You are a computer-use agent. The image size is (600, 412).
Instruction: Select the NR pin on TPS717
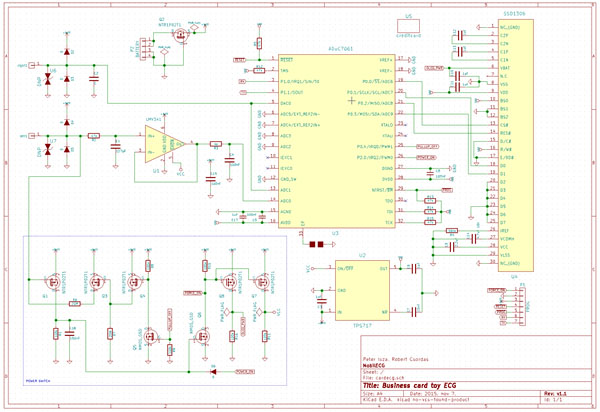coord(385,312)
